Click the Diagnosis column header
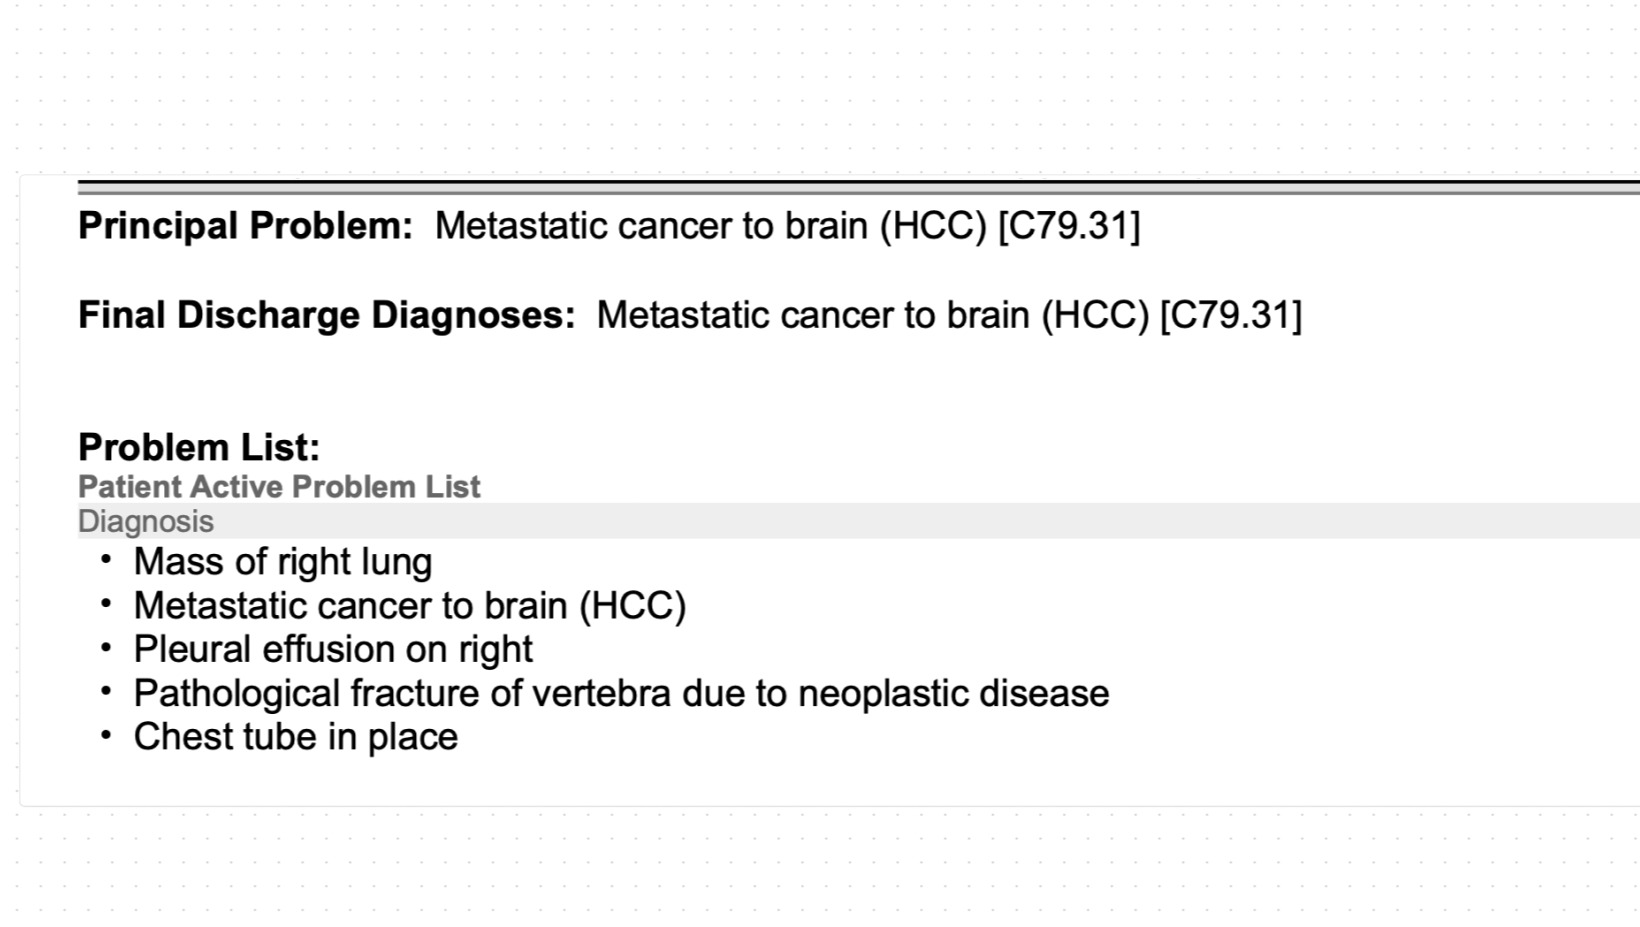Image resolution: width=1640 pixels, height=927 pixels. [146, 521]
